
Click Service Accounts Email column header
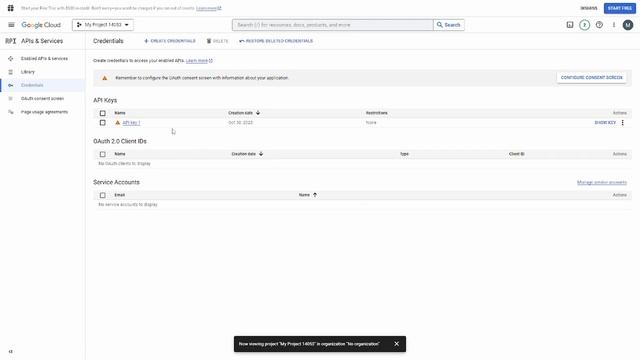pyautogui.click(x=120, y=195)
